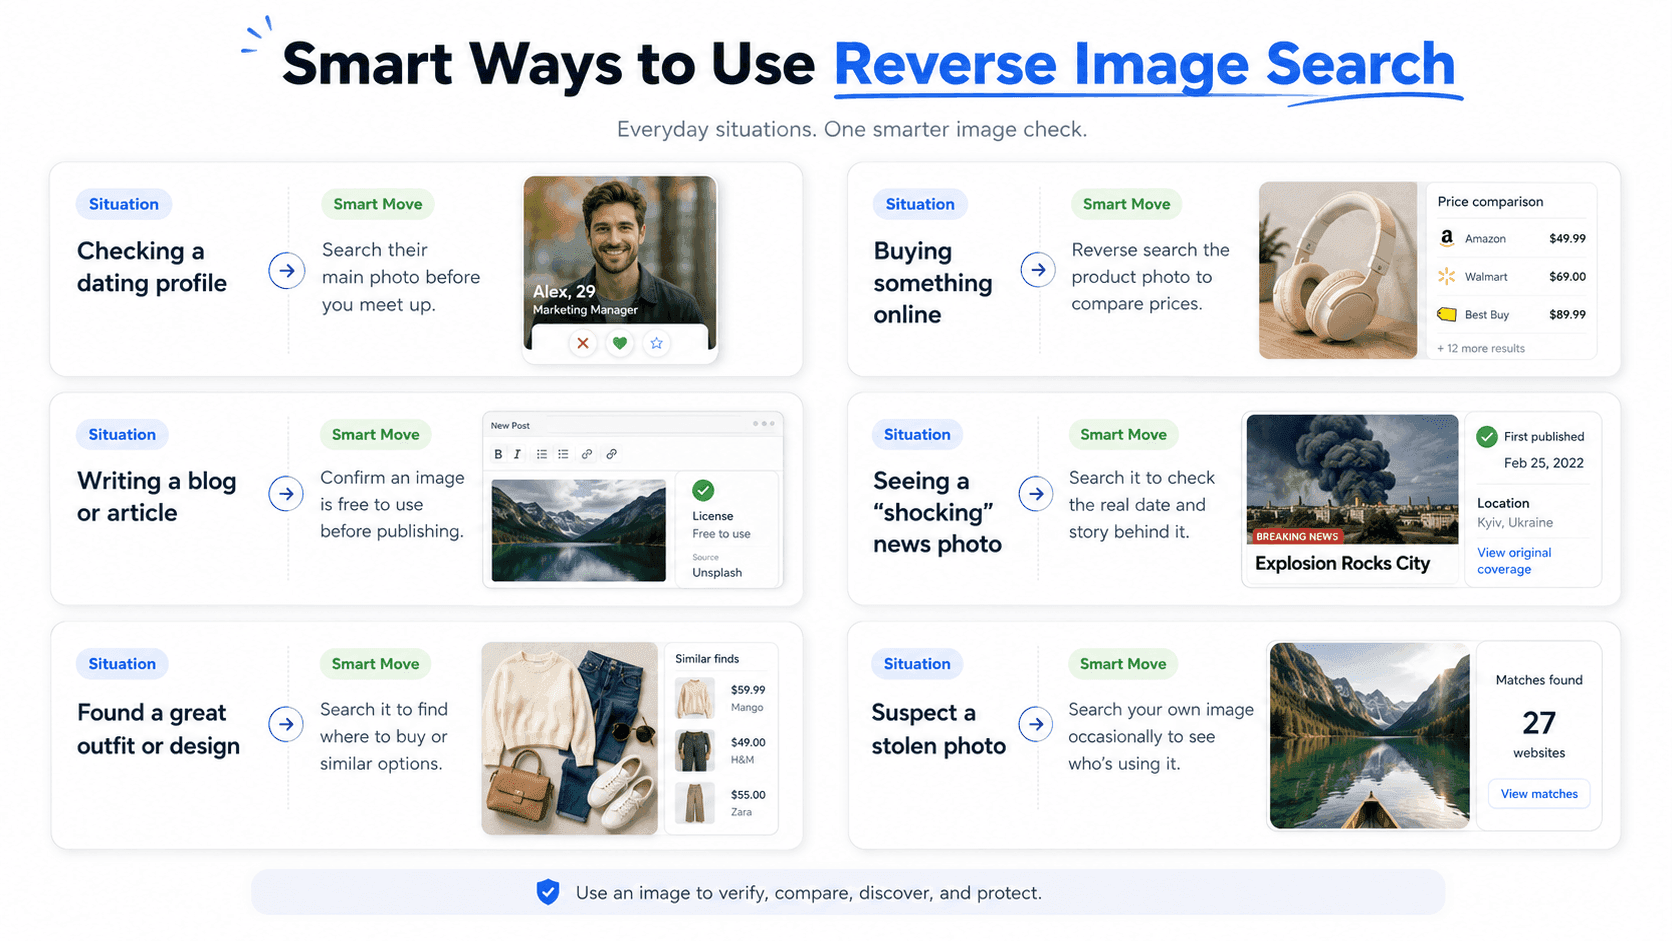Click the arrow next to Suspect a stolen photo
Screen dimensions: 1672x941
pos(1036,724)
